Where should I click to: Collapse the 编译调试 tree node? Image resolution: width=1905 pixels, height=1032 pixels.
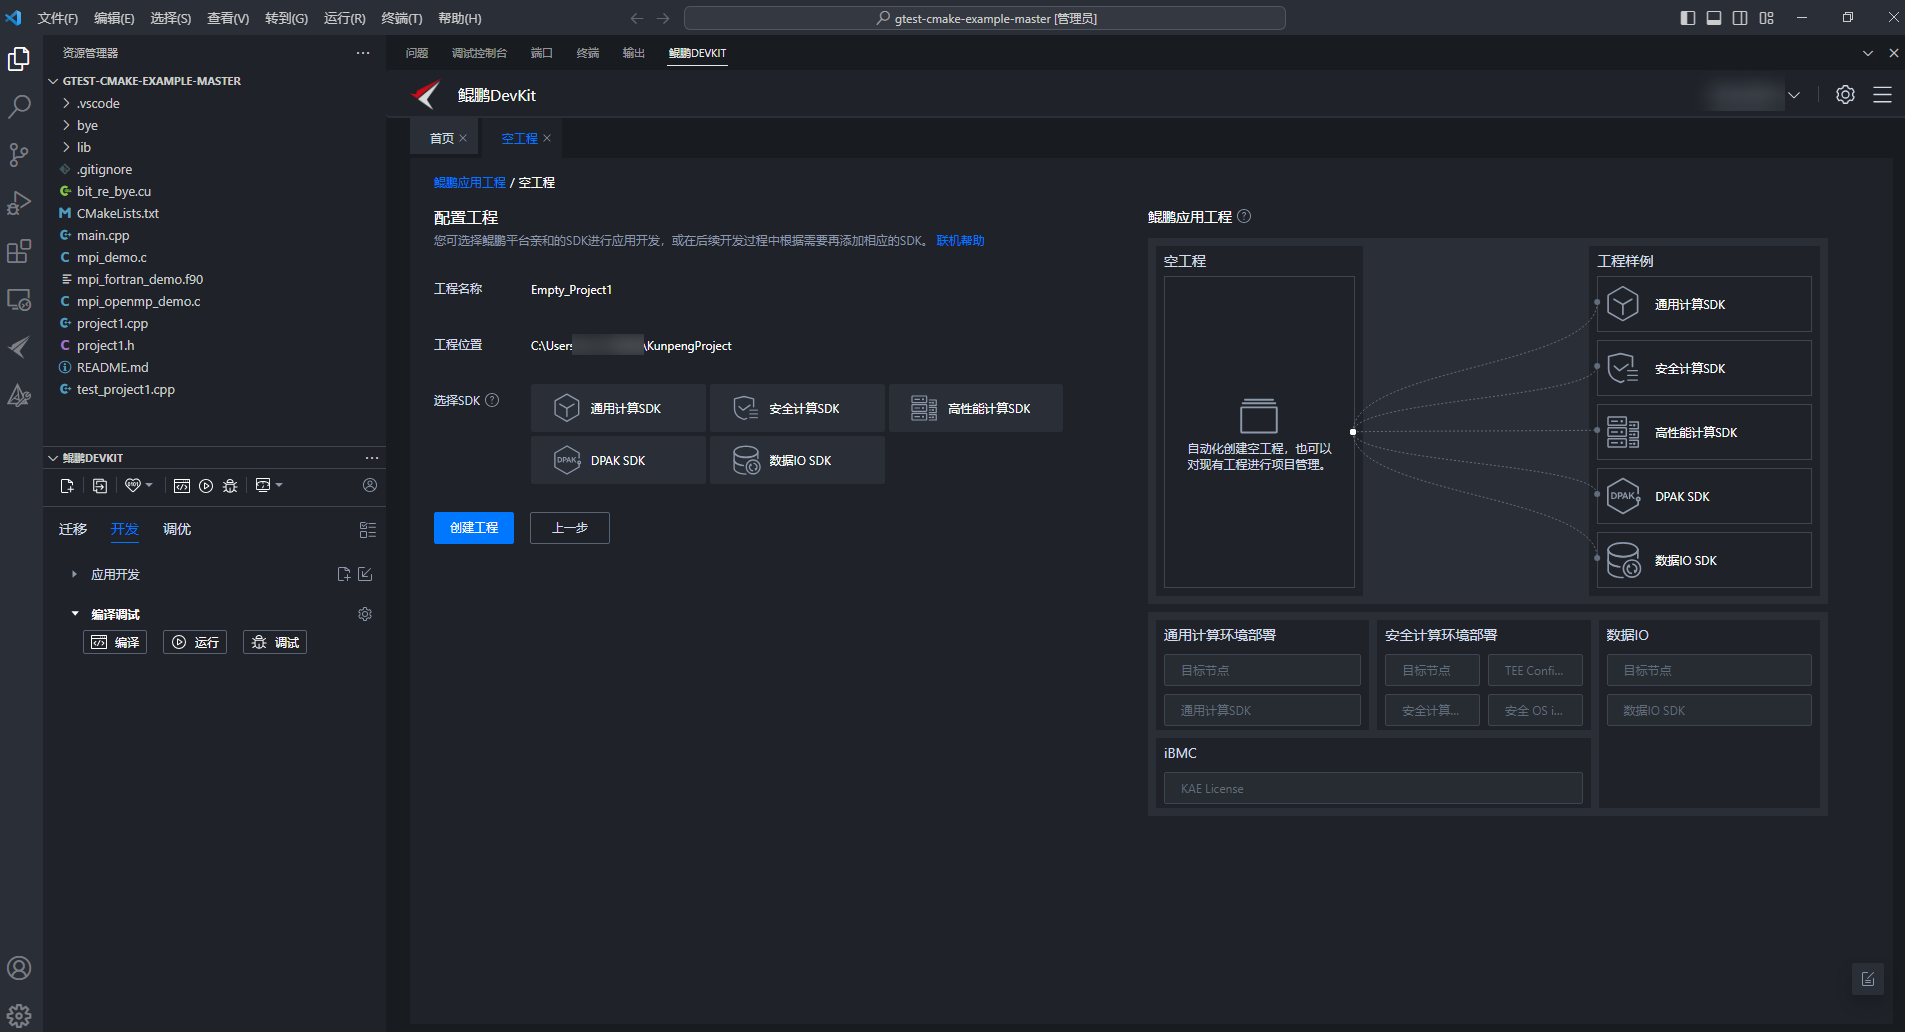(x=74, y=614)
